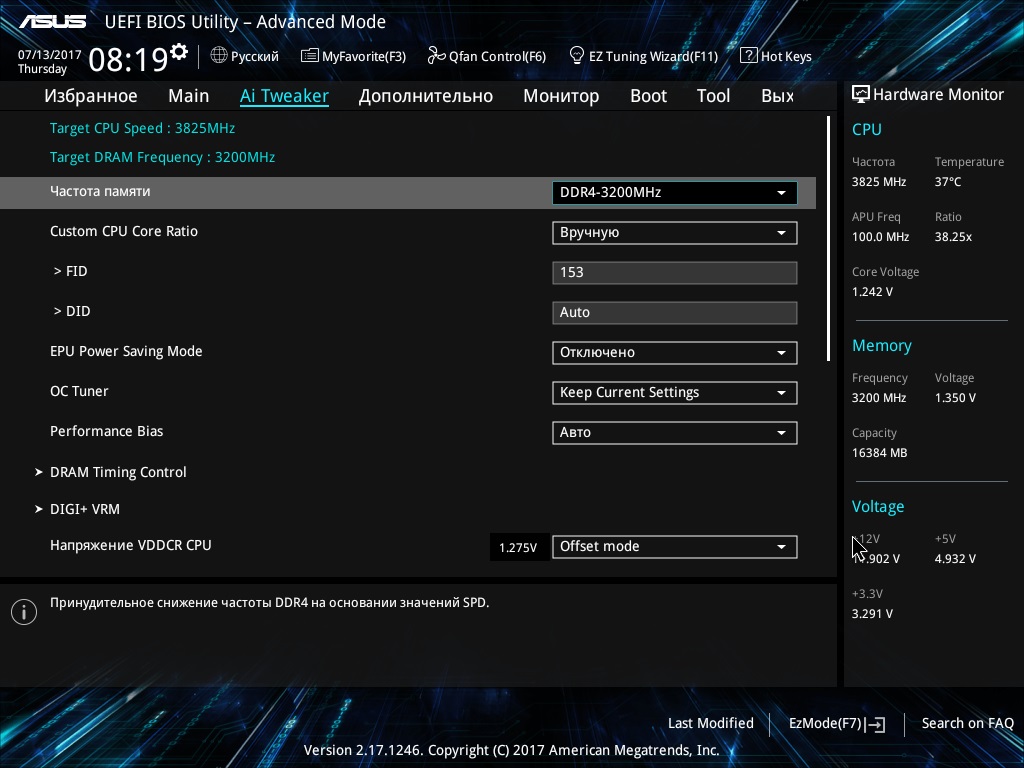Open the Tool tab
The width and height of the screenshot is (1024, 768).
[713, 96]
